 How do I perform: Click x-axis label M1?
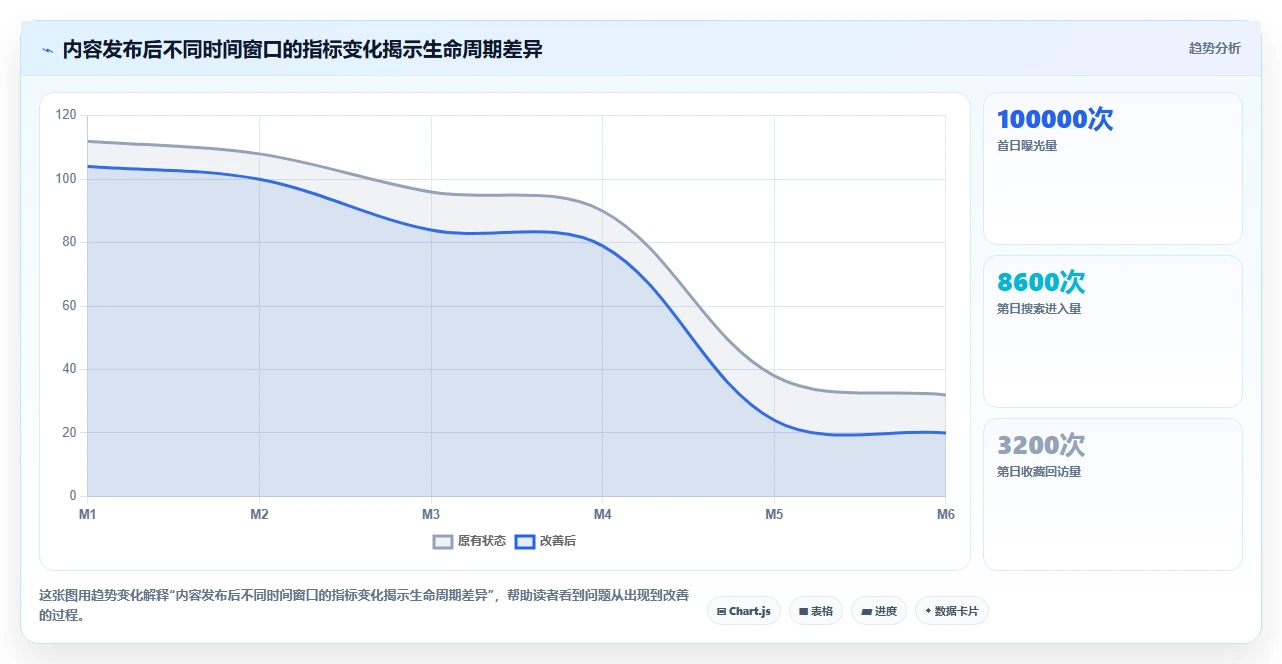pyautogui.click(x=88, y=514)
